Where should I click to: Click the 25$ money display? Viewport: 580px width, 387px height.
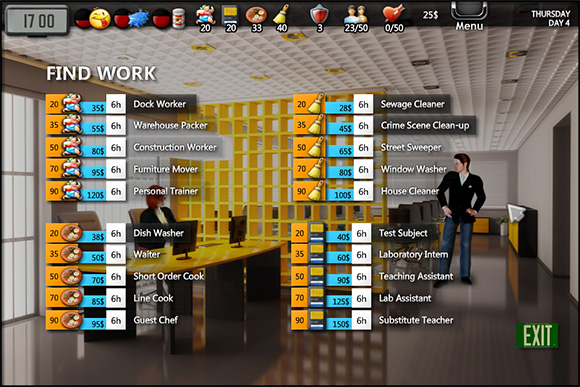[431, 15]
